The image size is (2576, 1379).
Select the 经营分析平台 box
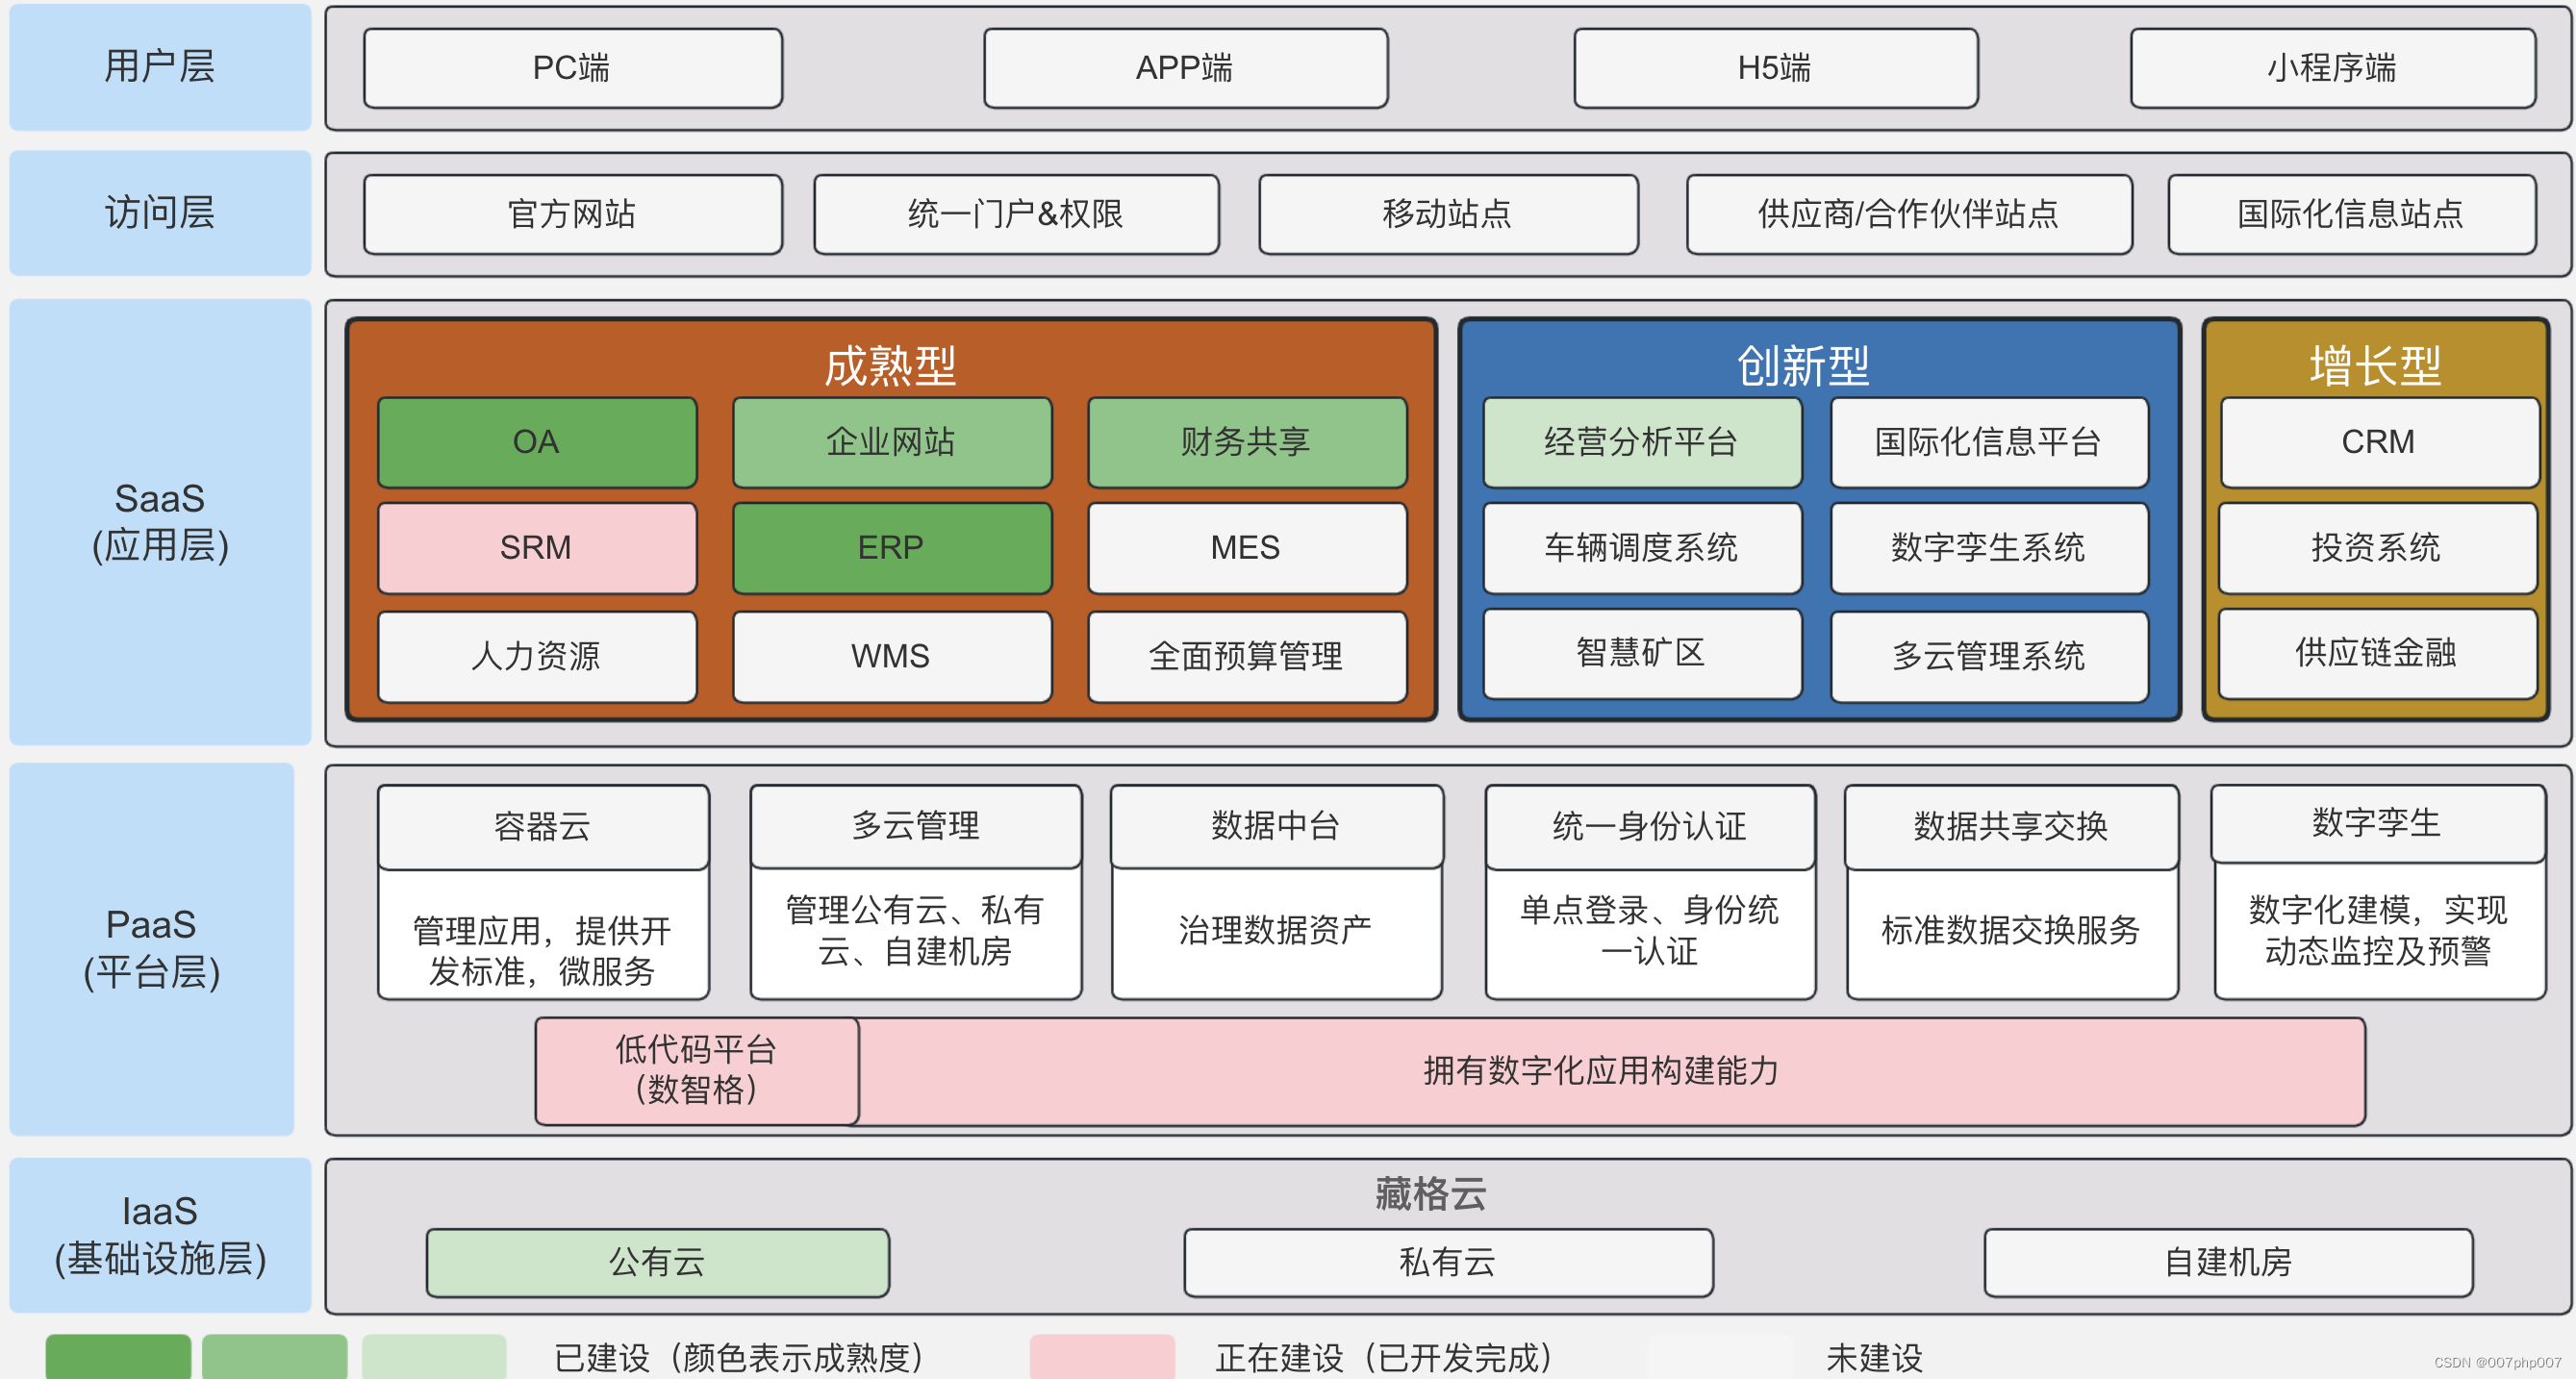[x=1642, y=442]
